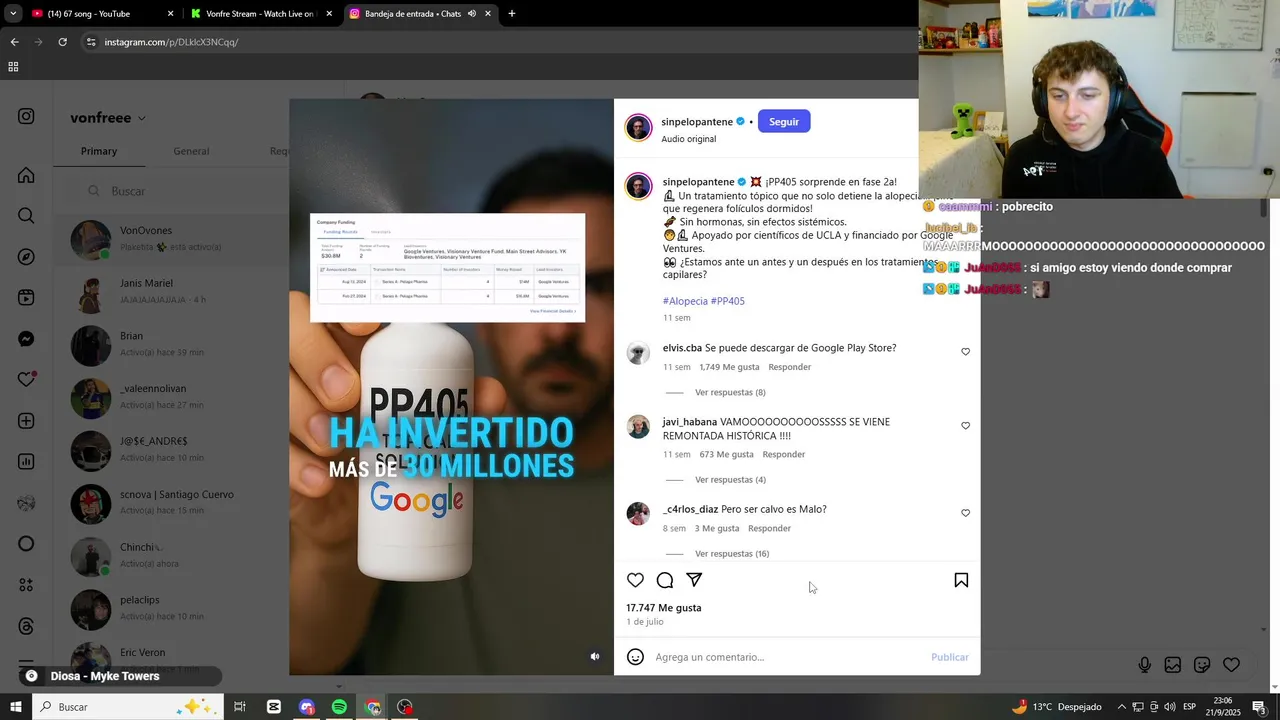
Task: Like the post with heart icon
Action: (635, 580)
